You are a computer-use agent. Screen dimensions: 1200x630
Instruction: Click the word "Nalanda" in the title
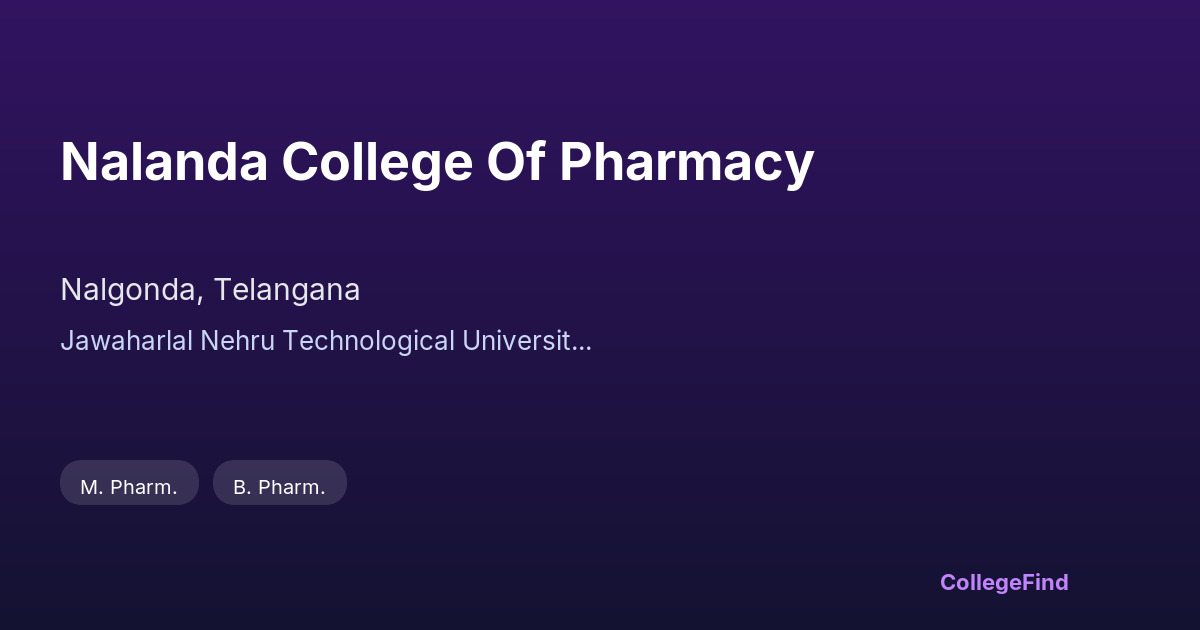[x=164, y=162]
